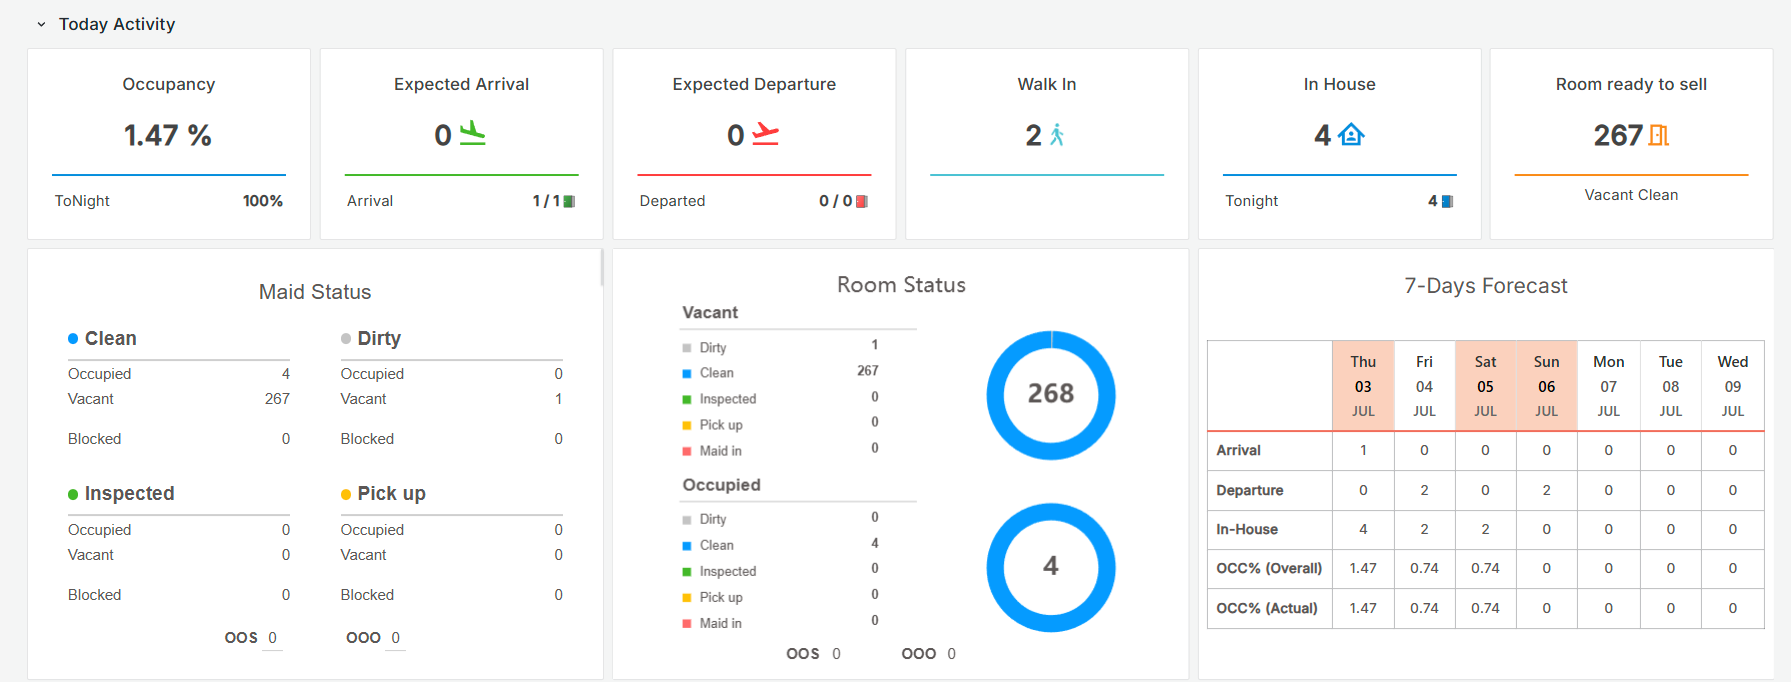This screenshot has width=1791, height=682.
Task: Click the red Expected Departure plane icon
Action: click(x=765, y=134)
